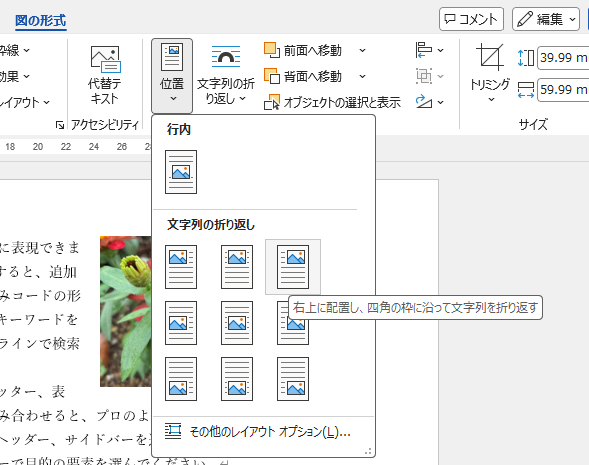
Task: Click the コメント button
Action: [471, 19]
